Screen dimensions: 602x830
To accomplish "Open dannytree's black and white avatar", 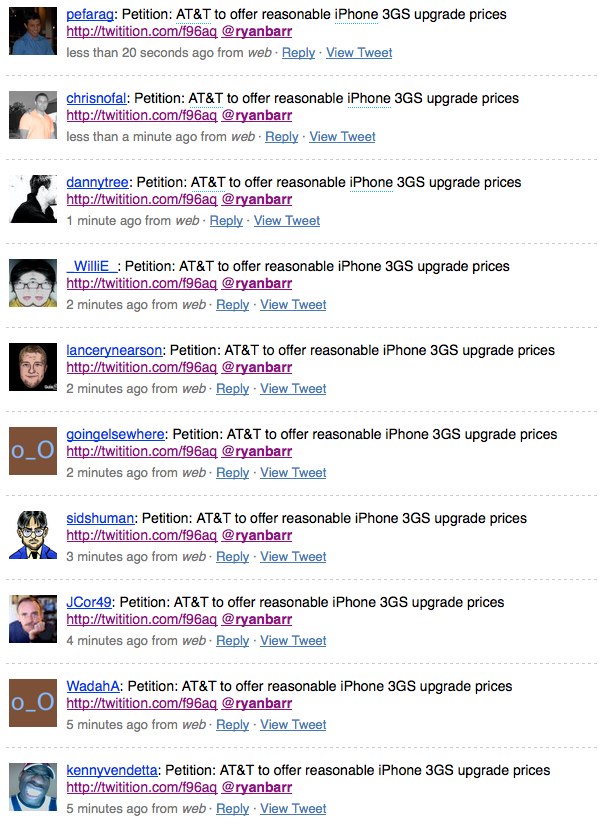I will (33, 199).
